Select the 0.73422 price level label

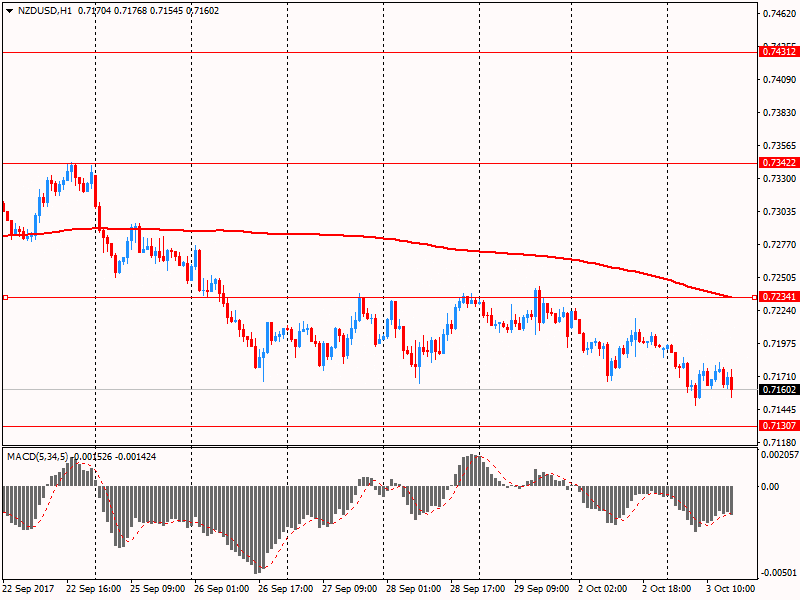[x=779, y=163]
